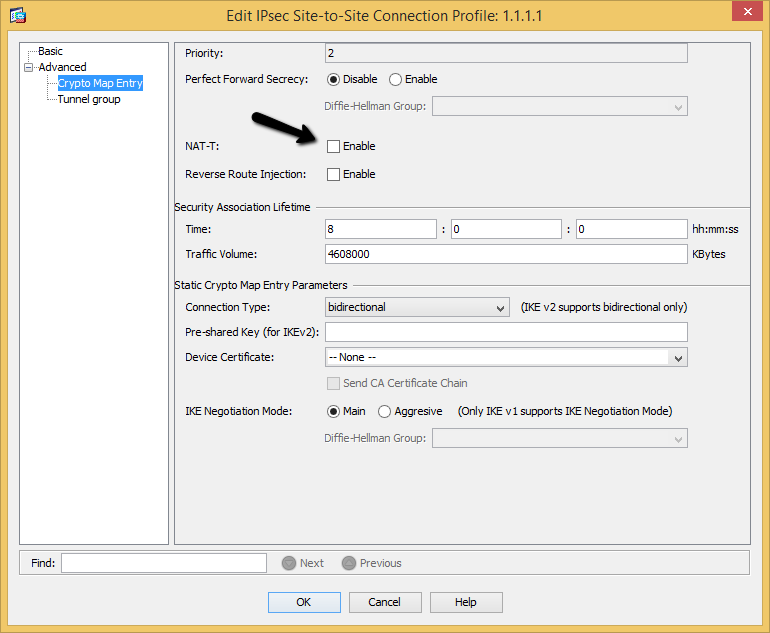Collapse the Advanced tree node
Image resolution: width=770 pixels, height=633 pixels.
28,67
